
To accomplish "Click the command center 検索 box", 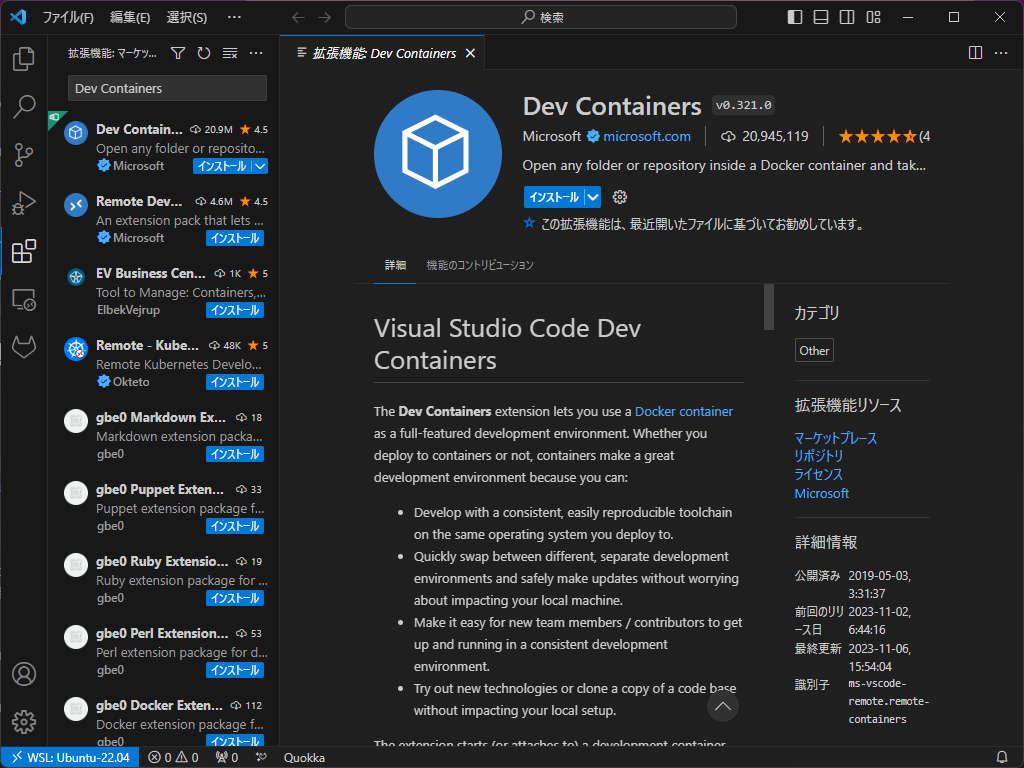I will (x=541, y=17).
